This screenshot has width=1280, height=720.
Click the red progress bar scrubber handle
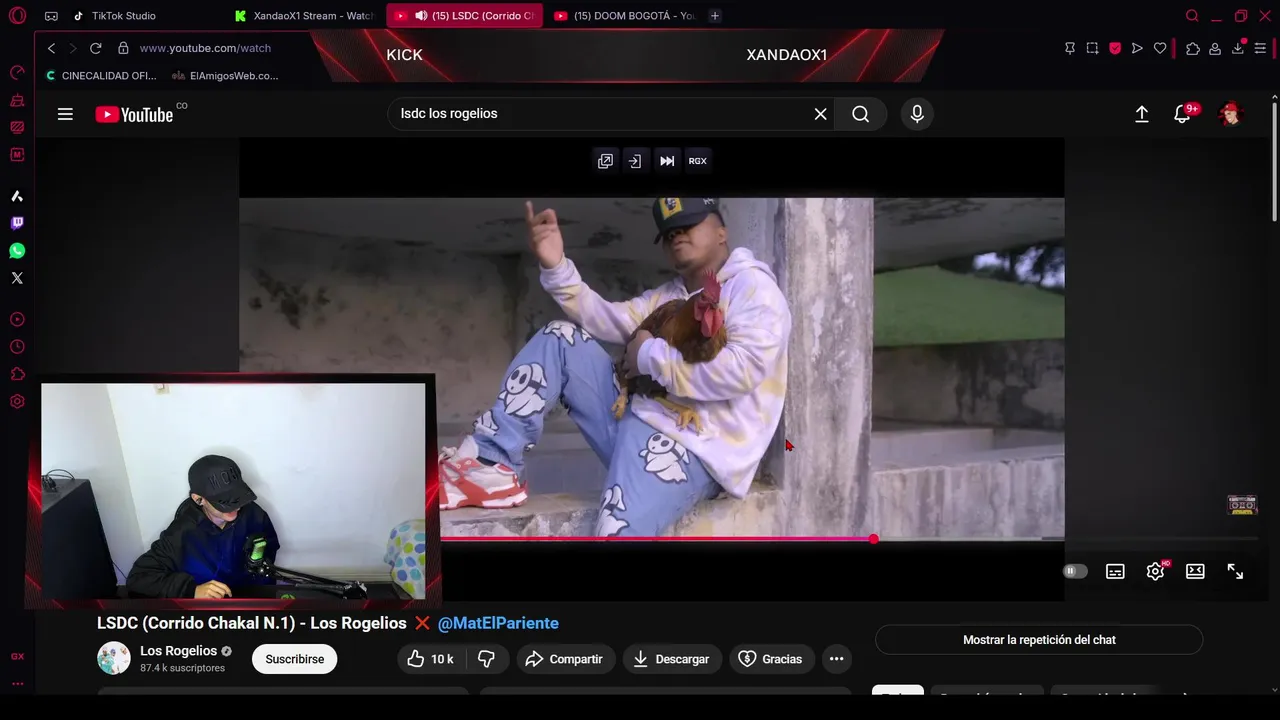tap(874, 539)
